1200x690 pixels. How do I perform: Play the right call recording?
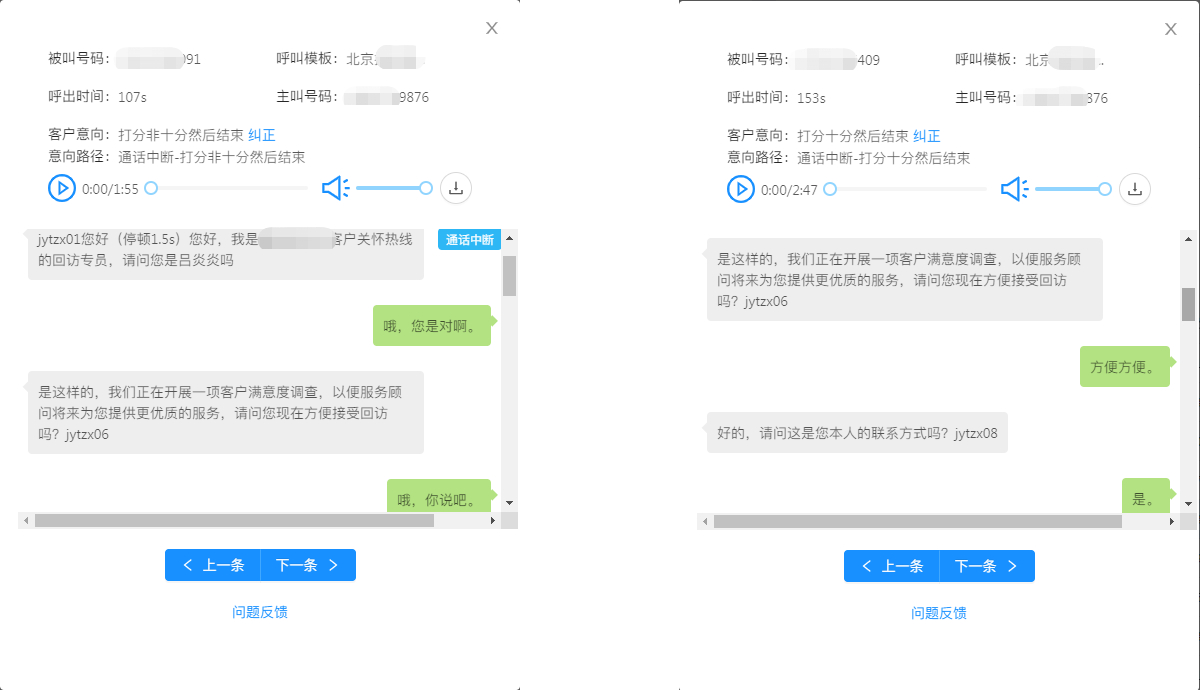tap(741, 188)
